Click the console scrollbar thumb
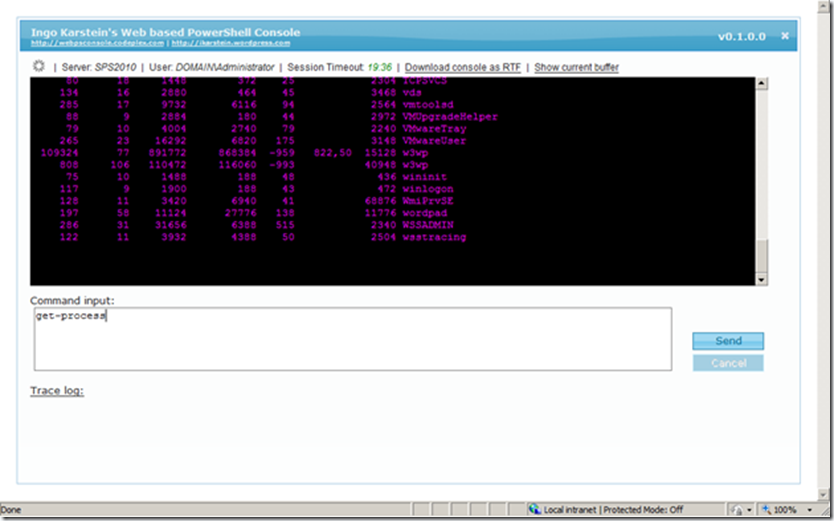Viewport: 834px width, 521px height. (x=762, y=256)
